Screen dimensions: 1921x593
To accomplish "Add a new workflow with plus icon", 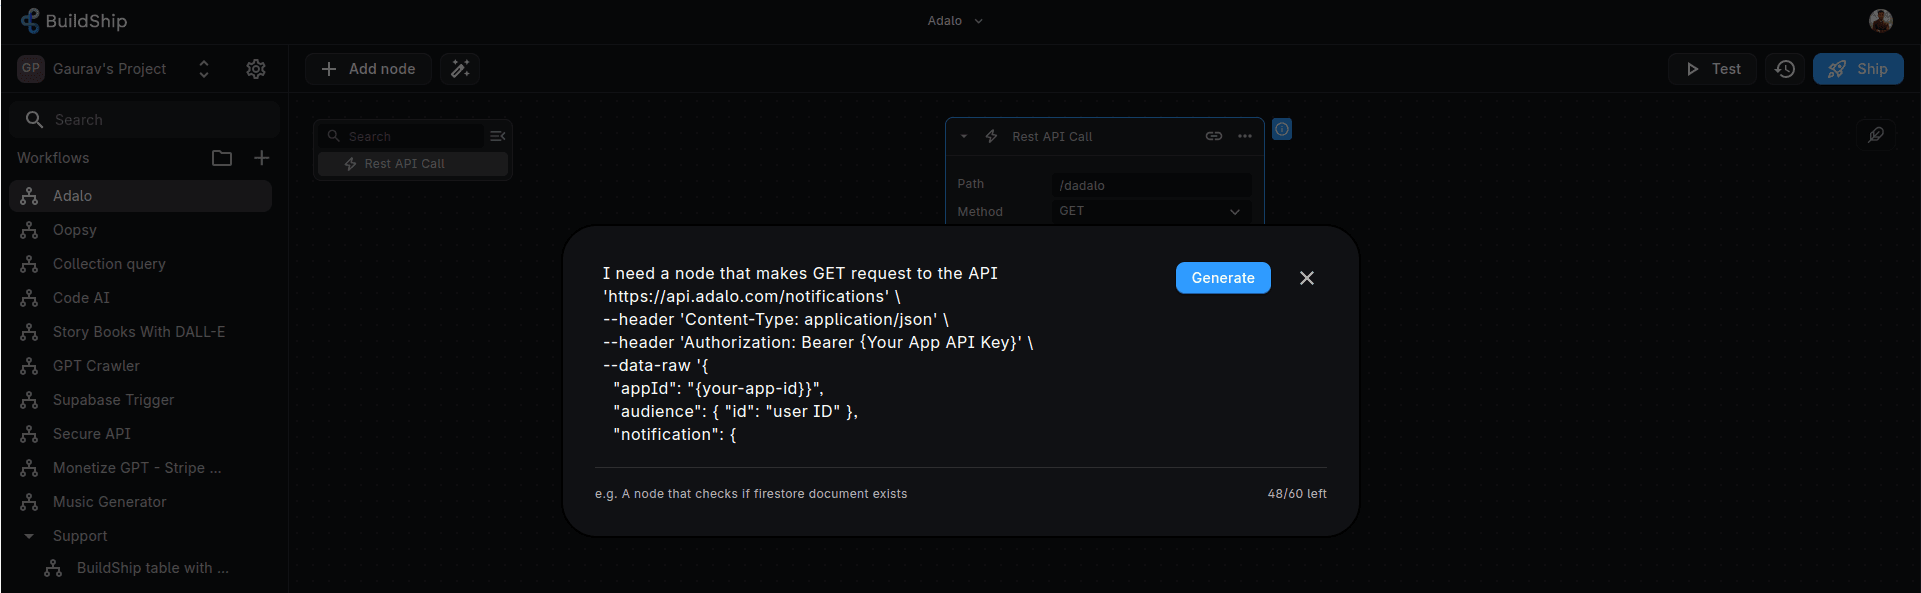I will coord(262,158).
